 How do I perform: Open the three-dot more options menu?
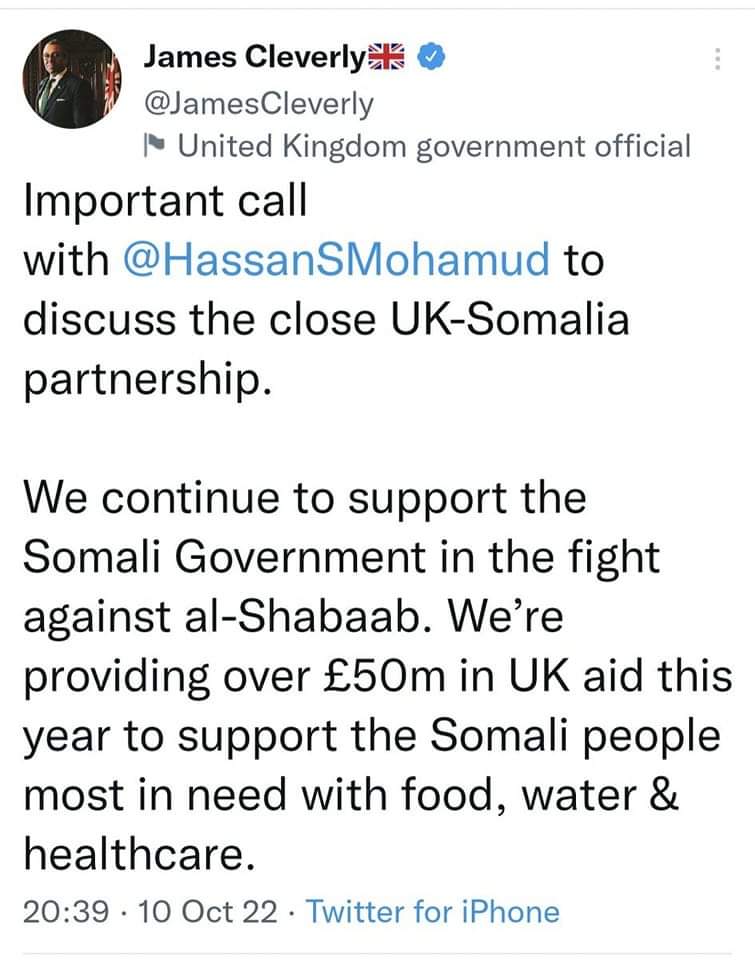pos(717,59)
